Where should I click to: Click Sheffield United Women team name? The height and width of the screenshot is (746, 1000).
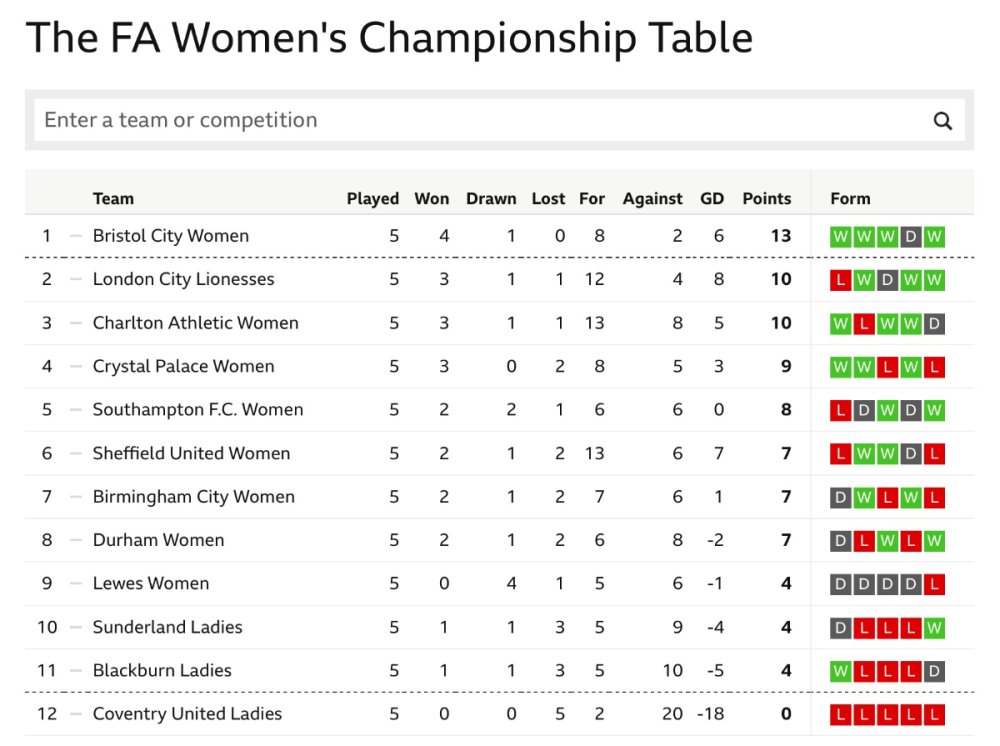[x=191, y=453]
